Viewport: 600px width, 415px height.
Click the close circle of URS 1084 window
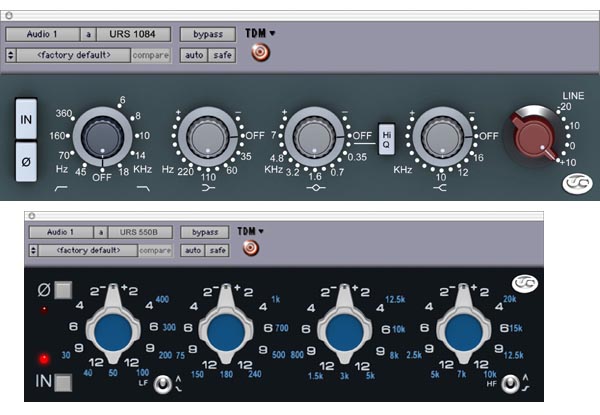9,16
